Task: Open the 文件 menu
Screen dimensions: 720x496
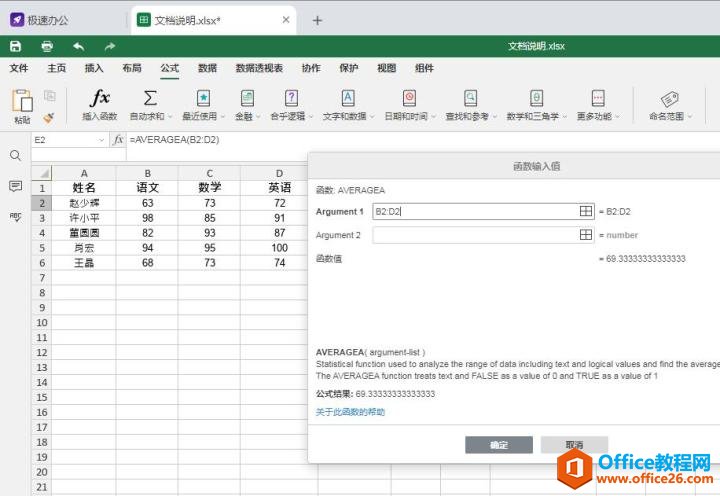Action: [x=19, y=68]
